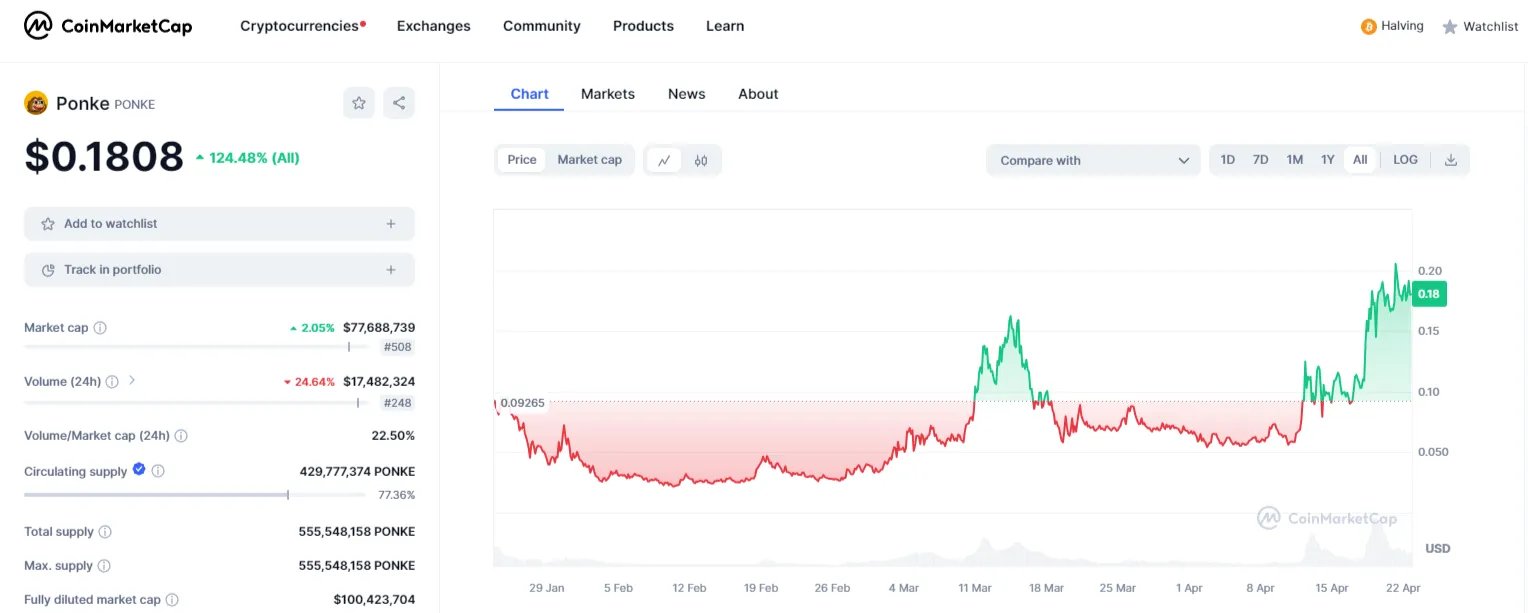The height and width of the screenshot is (613, 1528).
Task: Click the share icon next to Ponke
Action: (399, 103)
